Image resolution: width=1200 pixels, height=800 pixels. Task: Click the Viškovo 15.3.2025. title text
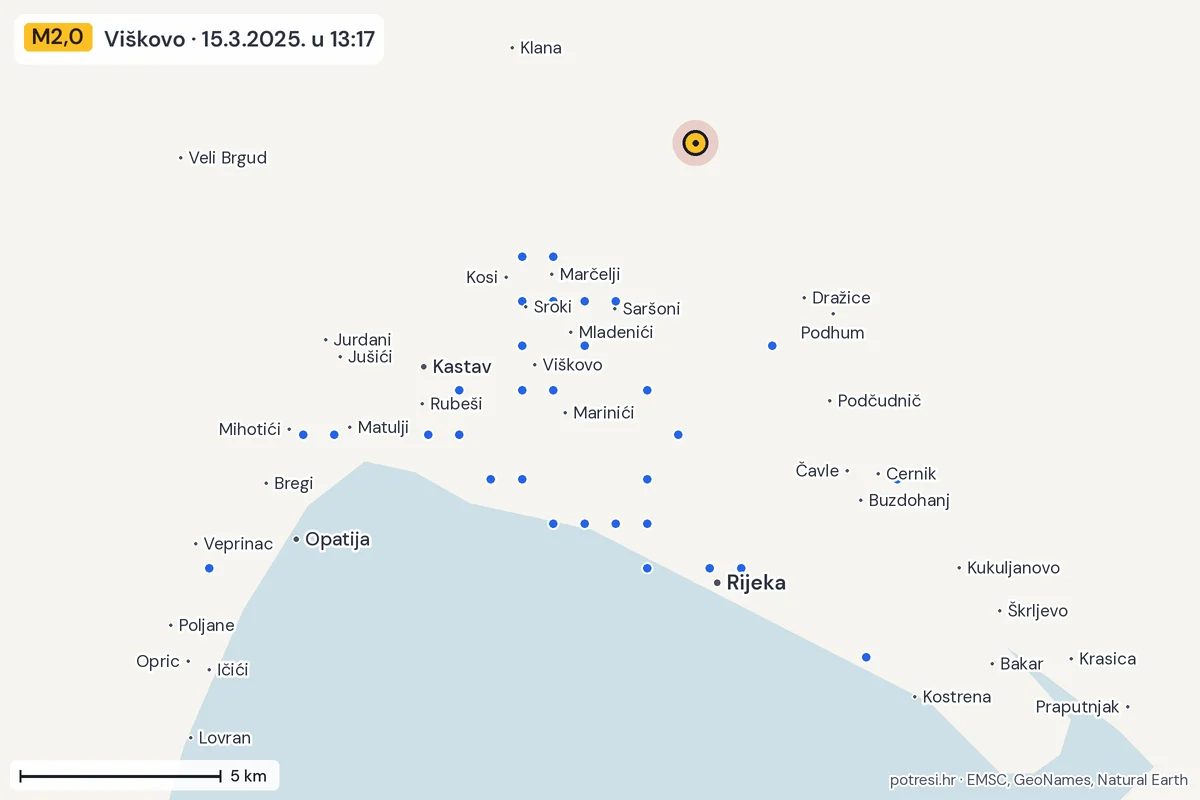tap(239, 39)
